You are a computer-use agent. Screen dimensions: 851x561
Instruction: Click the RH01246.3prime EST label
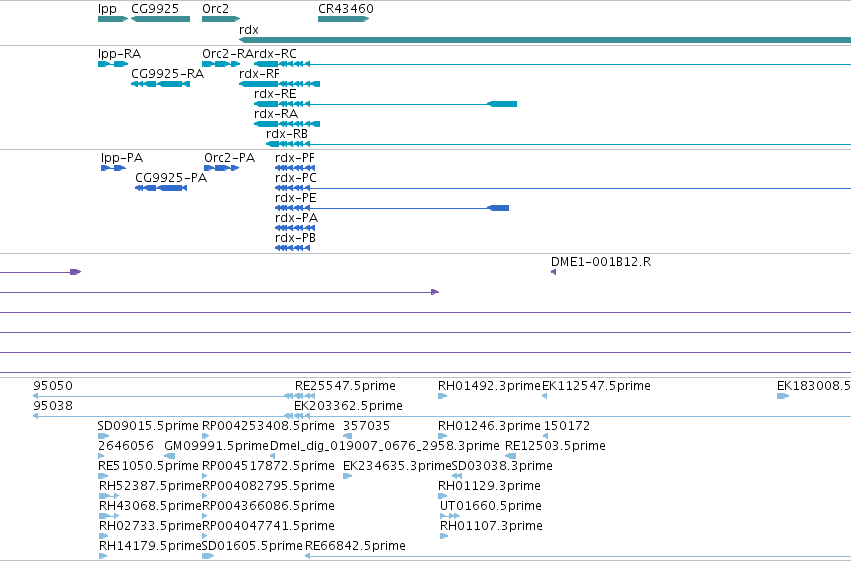click(489, 426)
